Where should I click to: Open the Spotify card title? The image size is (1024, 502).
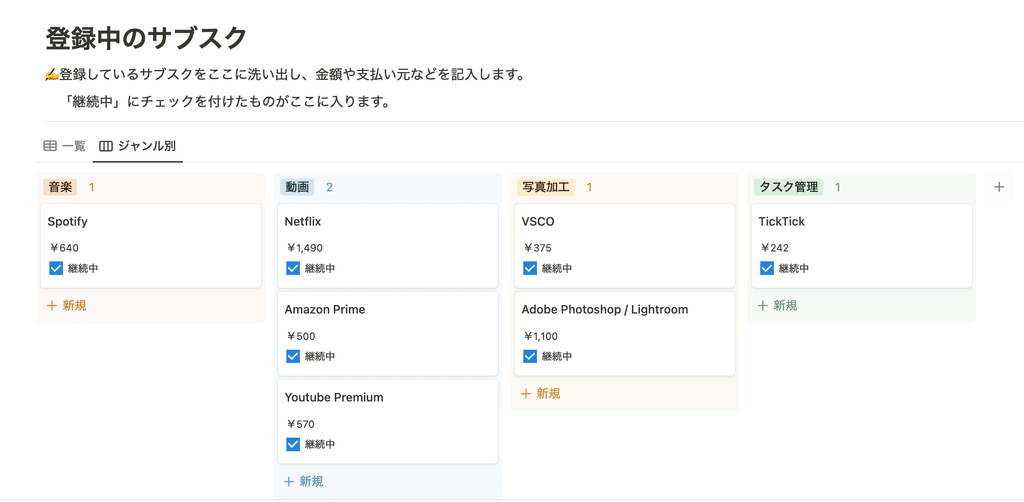[68, 222]
